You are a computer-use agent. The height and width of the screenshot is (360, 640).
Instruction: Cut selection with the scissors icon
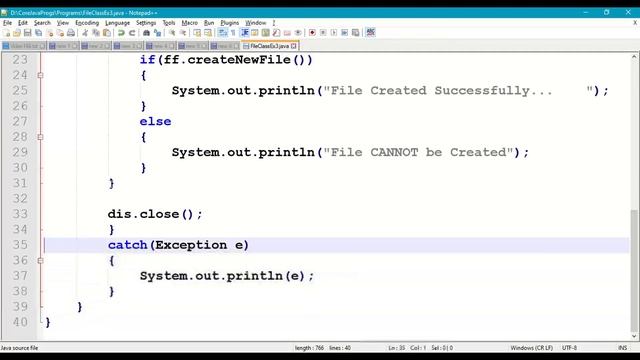(85, 33)
